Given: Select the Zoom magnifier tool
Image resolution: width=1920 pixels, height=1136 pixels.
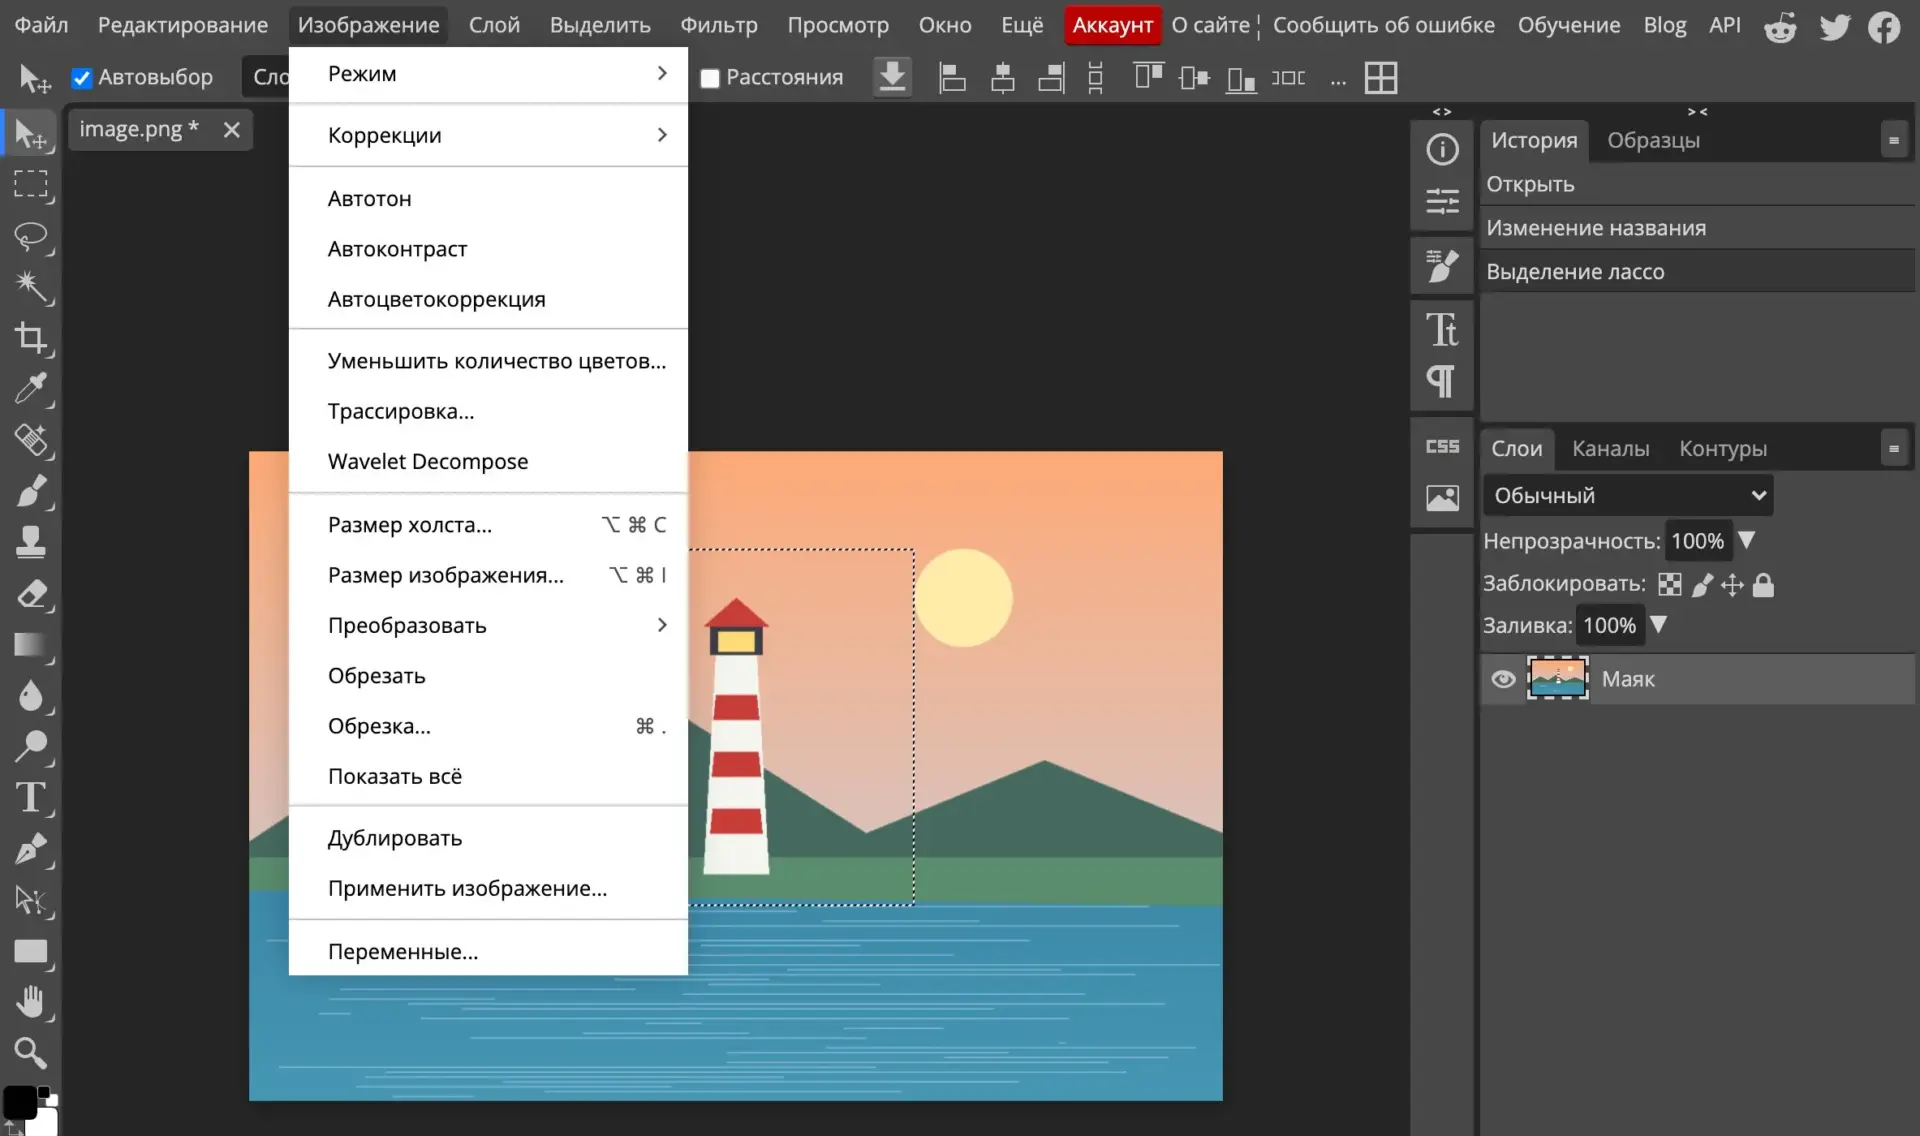Looking at the screenshot, I should tap(30, 1053).
